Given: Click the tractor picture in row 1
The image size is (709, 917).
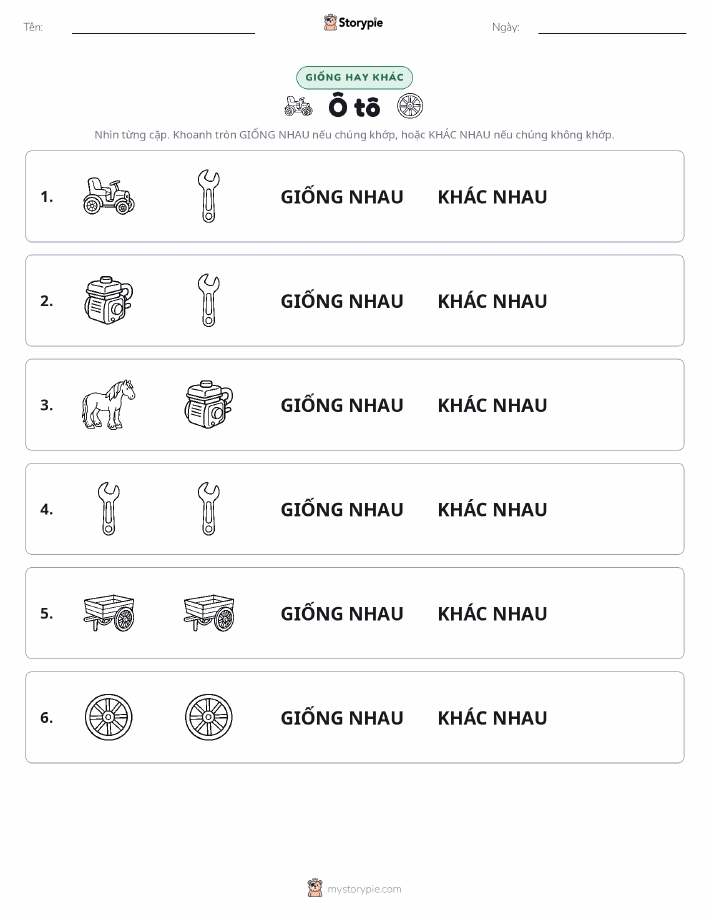Looking at the screenshot, I should point(109,196).
